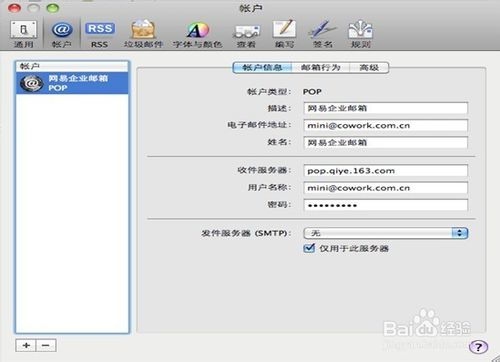Click the 姓名 name input field
Screen dimensions: 500x362
(386, 143)
